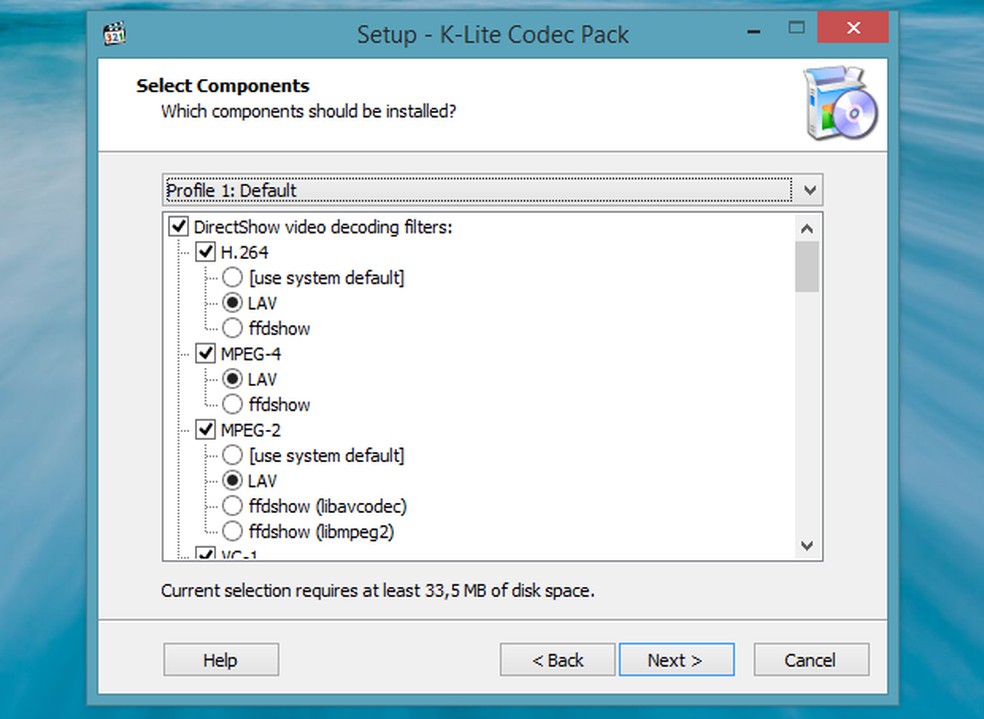
Task: Click the Next button
Action: tap(676, 660)
